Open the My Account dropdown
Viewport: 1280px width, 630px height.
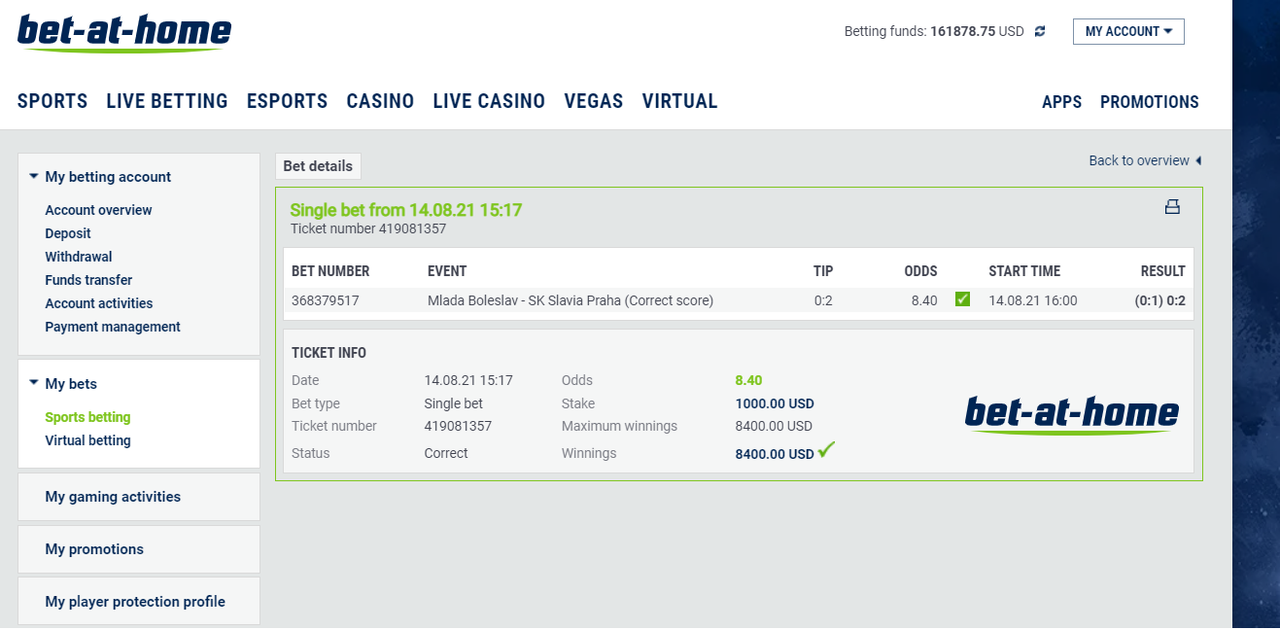click(x=1129, y=32)
